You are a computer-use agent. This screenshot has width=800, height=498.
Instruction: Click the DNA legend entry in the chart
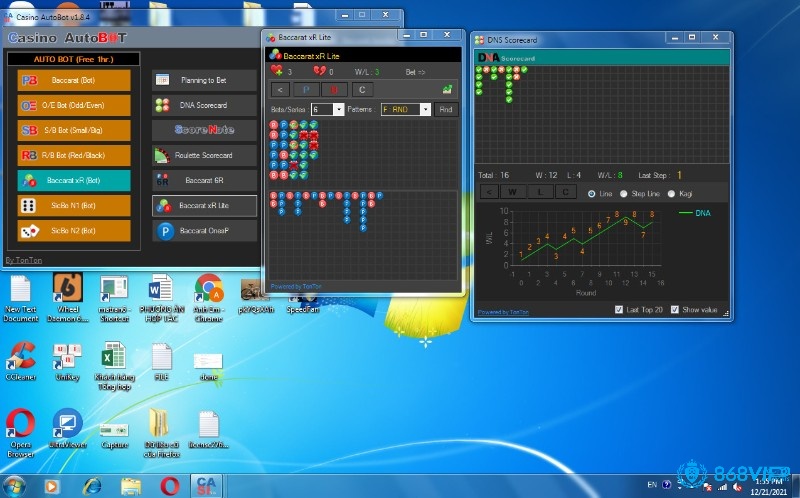click(694, 213)
